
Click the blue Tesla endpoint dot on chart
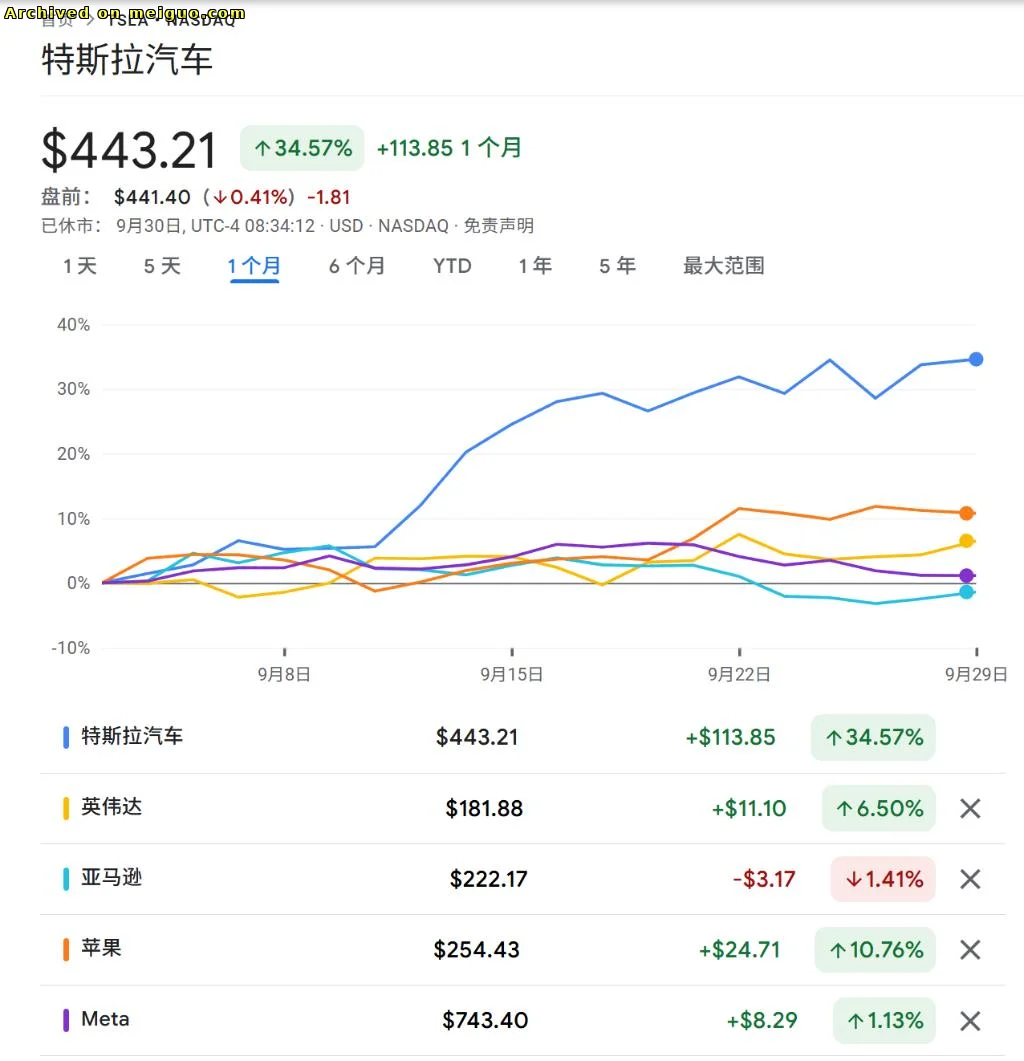(975, 359)
